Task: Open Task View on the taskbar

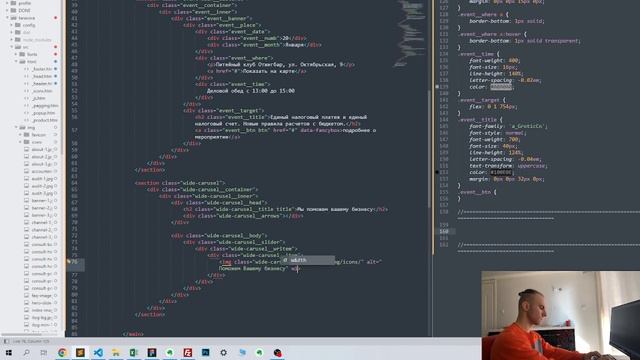Action: 44,353
